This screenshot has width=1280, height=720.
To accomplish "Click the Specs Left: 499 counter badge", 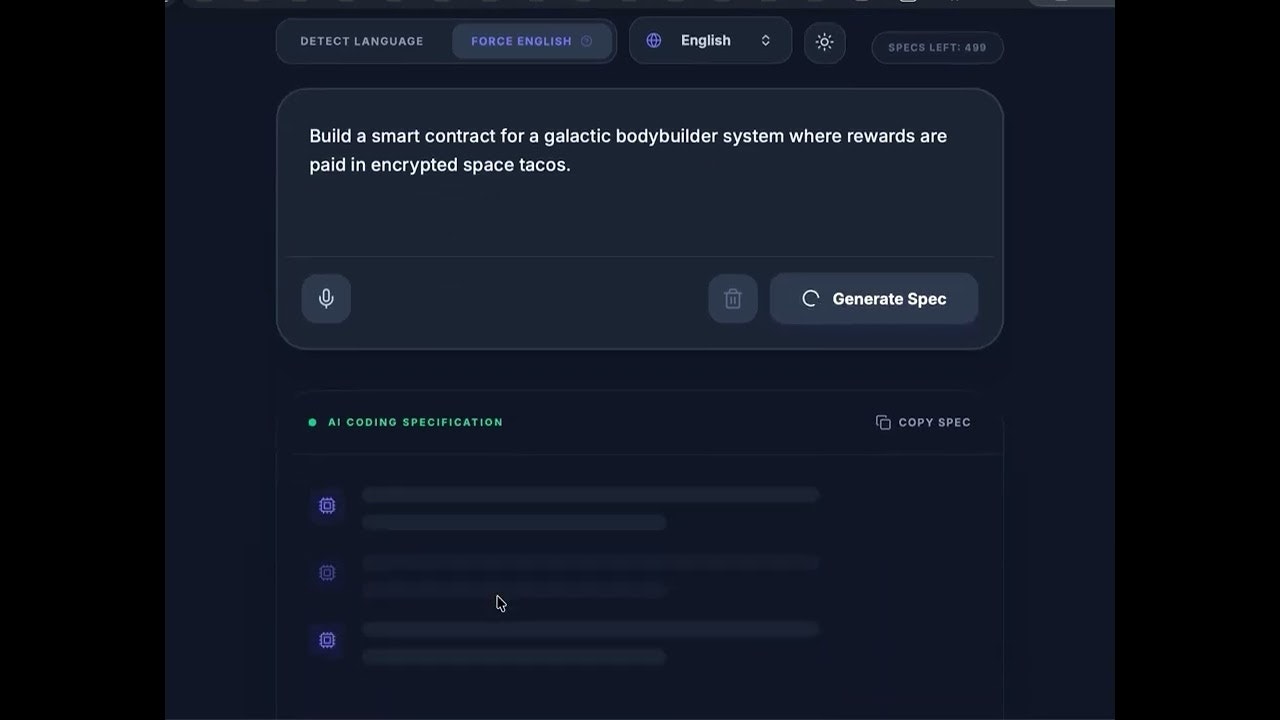I will pos(937,47).
